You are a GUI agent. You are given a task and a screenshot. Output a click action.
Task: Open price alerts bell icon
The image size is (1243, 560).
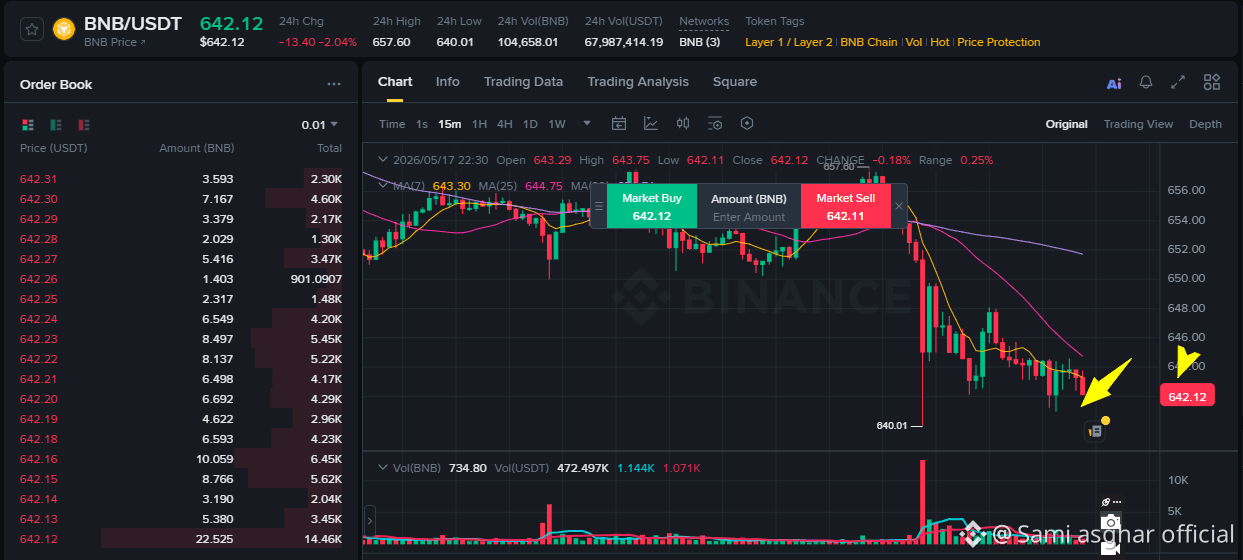1146,82
